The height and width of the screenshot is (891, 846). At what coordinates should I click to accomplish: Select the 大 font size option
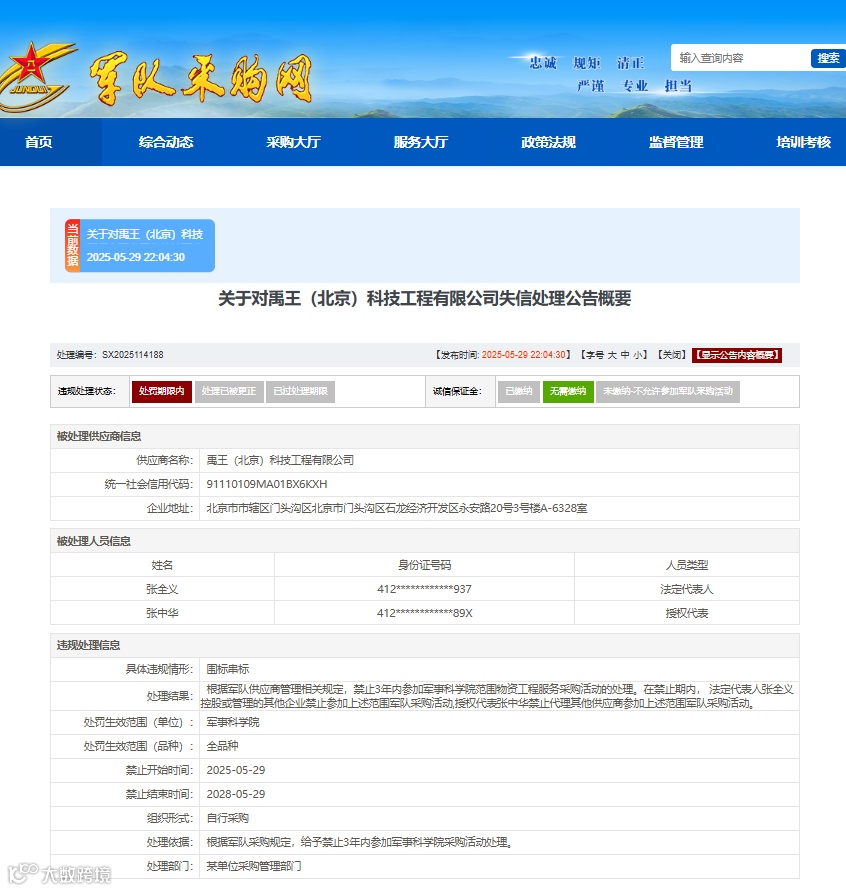point(611,354)
